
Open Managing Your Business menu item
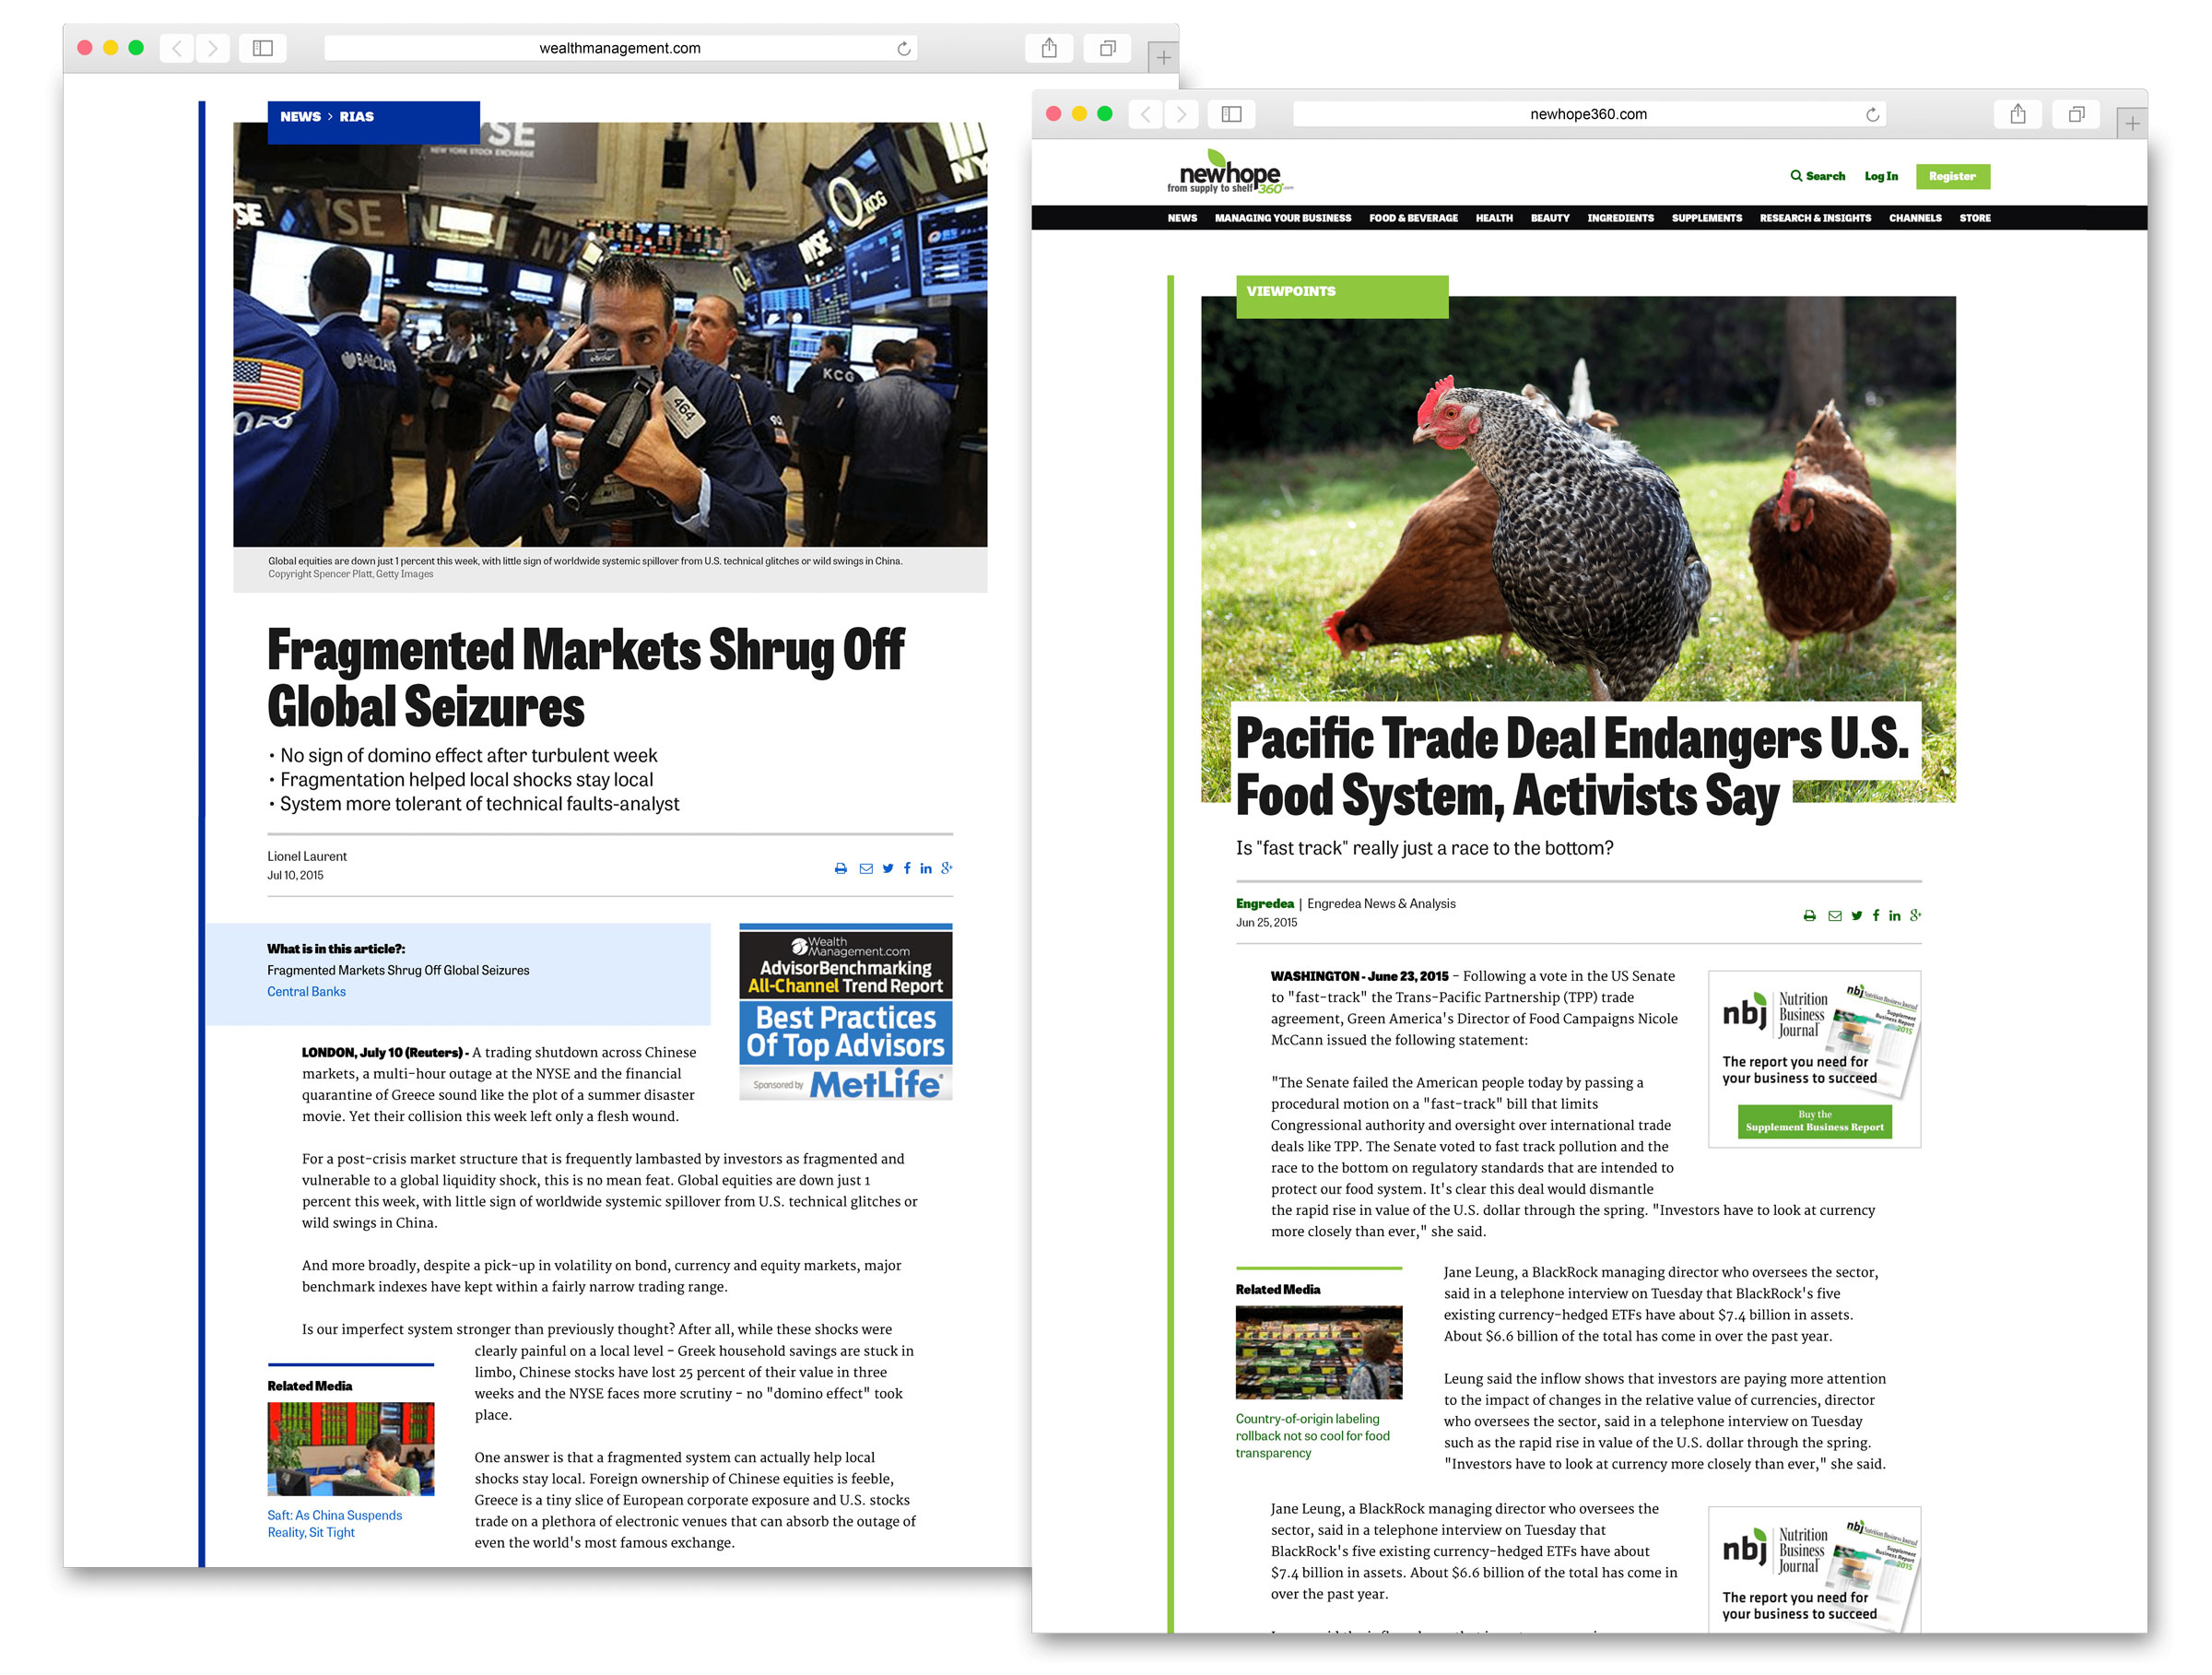point(1283,218)
